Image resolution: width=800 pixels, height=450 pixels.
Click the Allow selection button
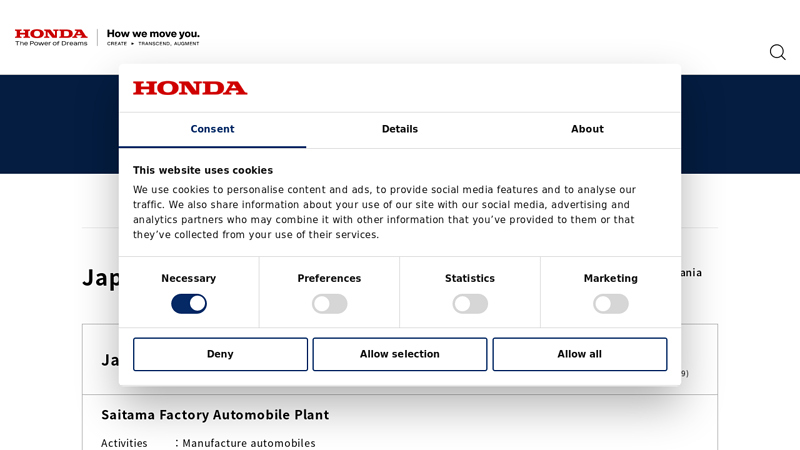pyautogui.click(x=400, y=354)
